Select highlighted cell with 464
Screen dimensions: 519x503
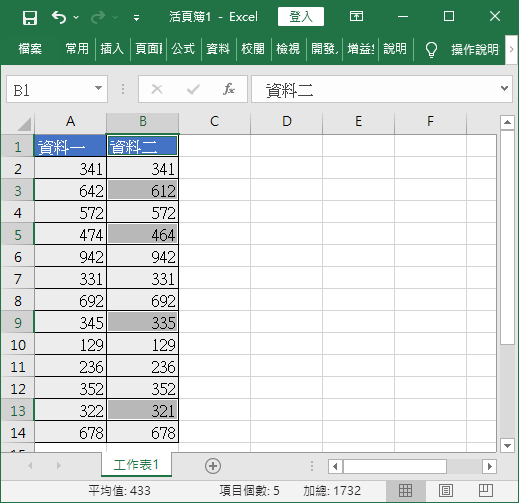pyautogui.click(x=142, y=234)
